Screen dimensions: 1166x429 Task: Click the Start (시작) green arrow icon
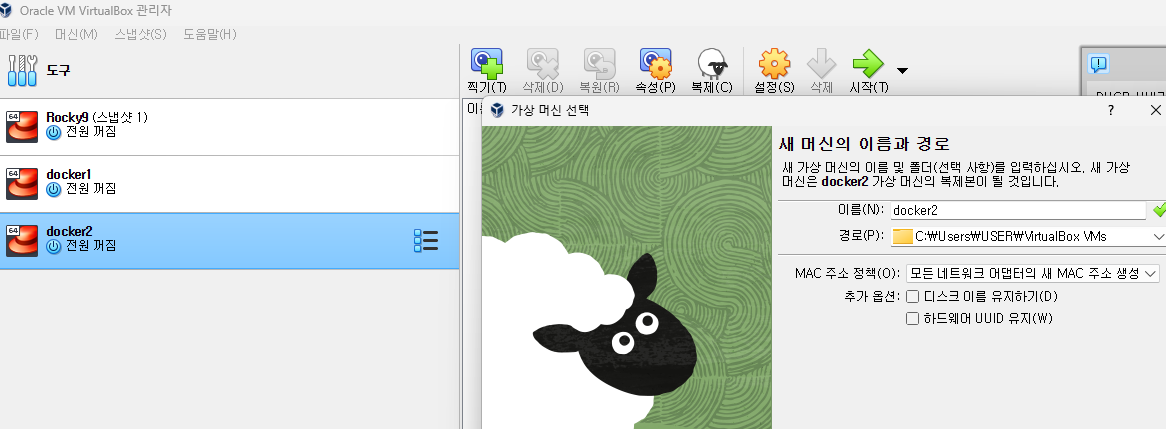[868, 64]
